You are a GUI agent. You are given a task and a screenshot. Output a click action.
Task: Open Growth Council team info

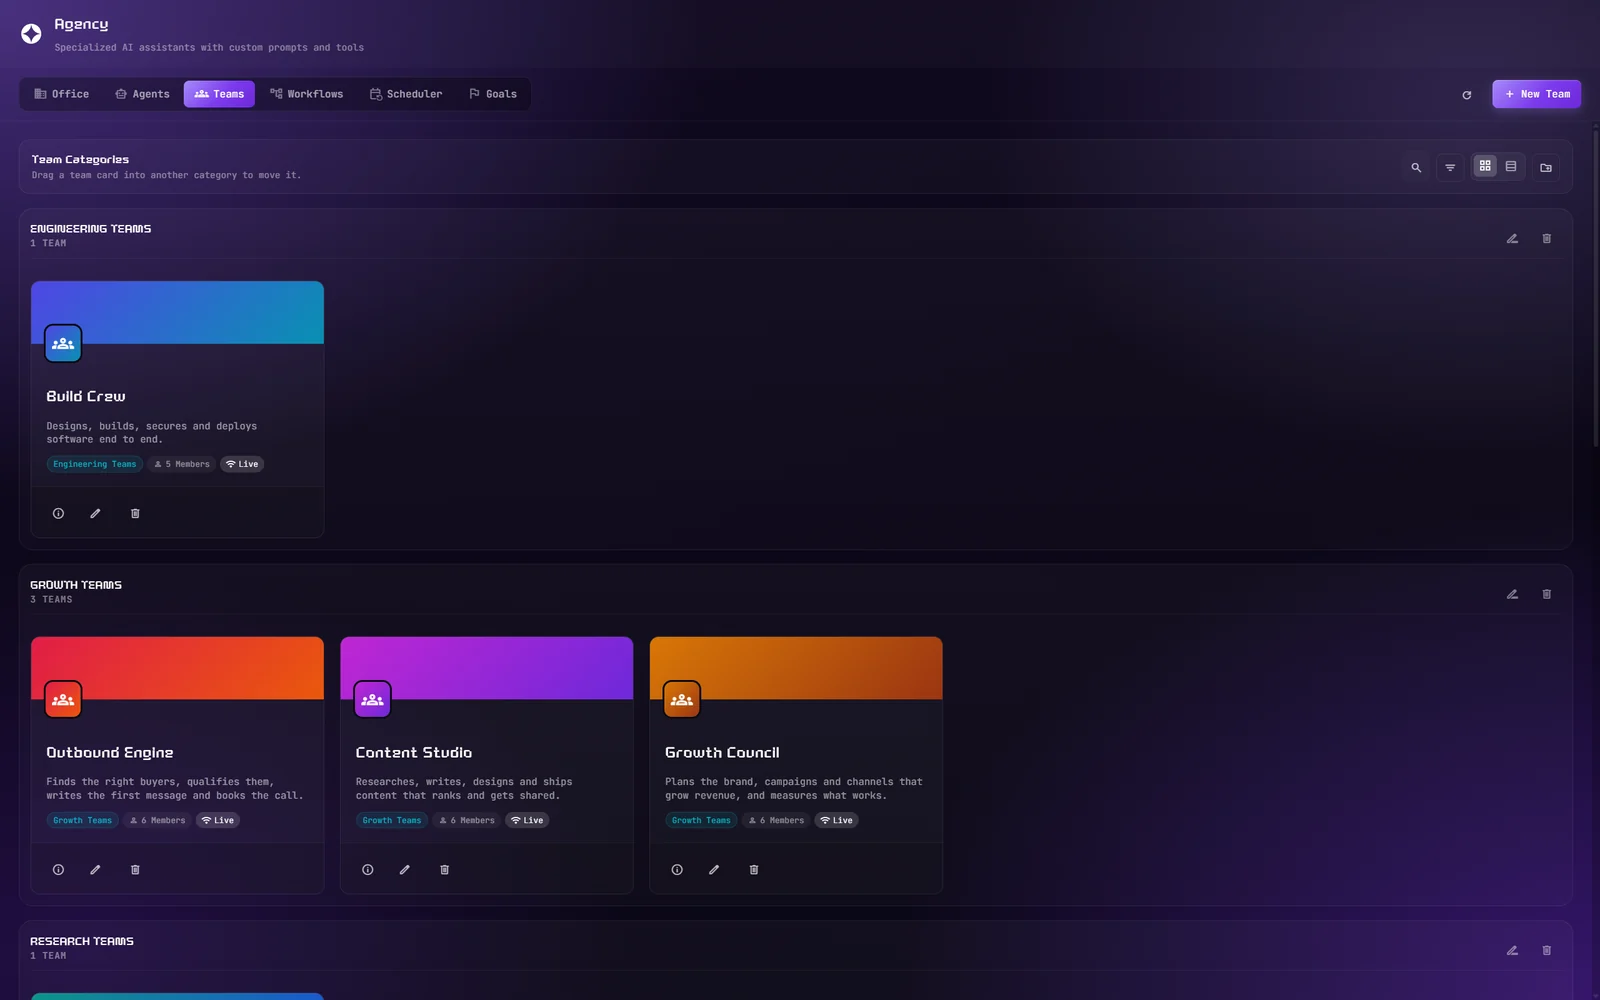click(x=677, y=869)
